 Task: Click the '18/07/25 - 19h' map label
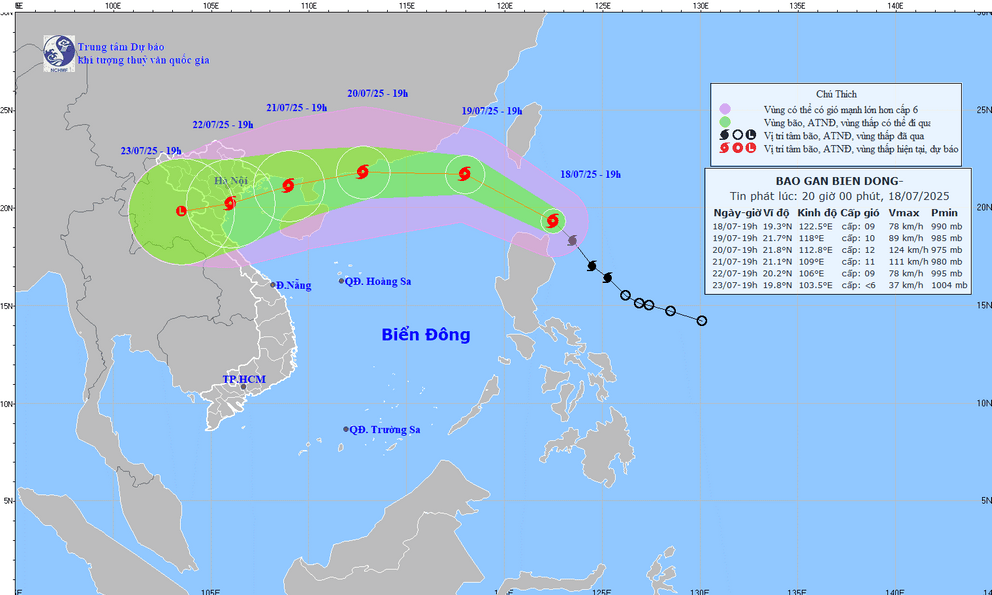coord(590,174)
